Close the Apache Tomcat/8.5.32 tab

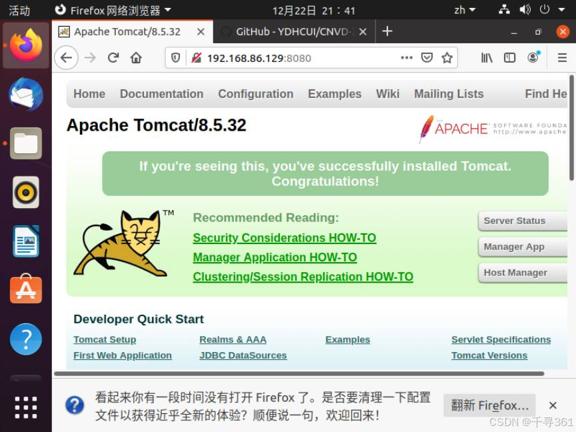click(x=201, y=32)
